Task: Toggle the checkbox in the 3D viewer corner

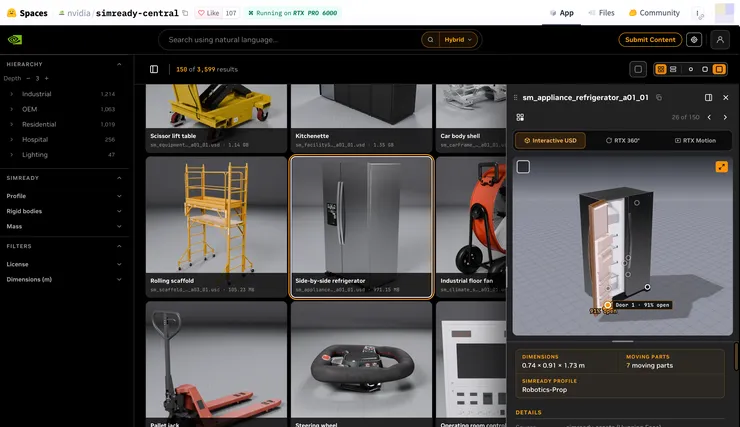Action: tap(523, 167)
